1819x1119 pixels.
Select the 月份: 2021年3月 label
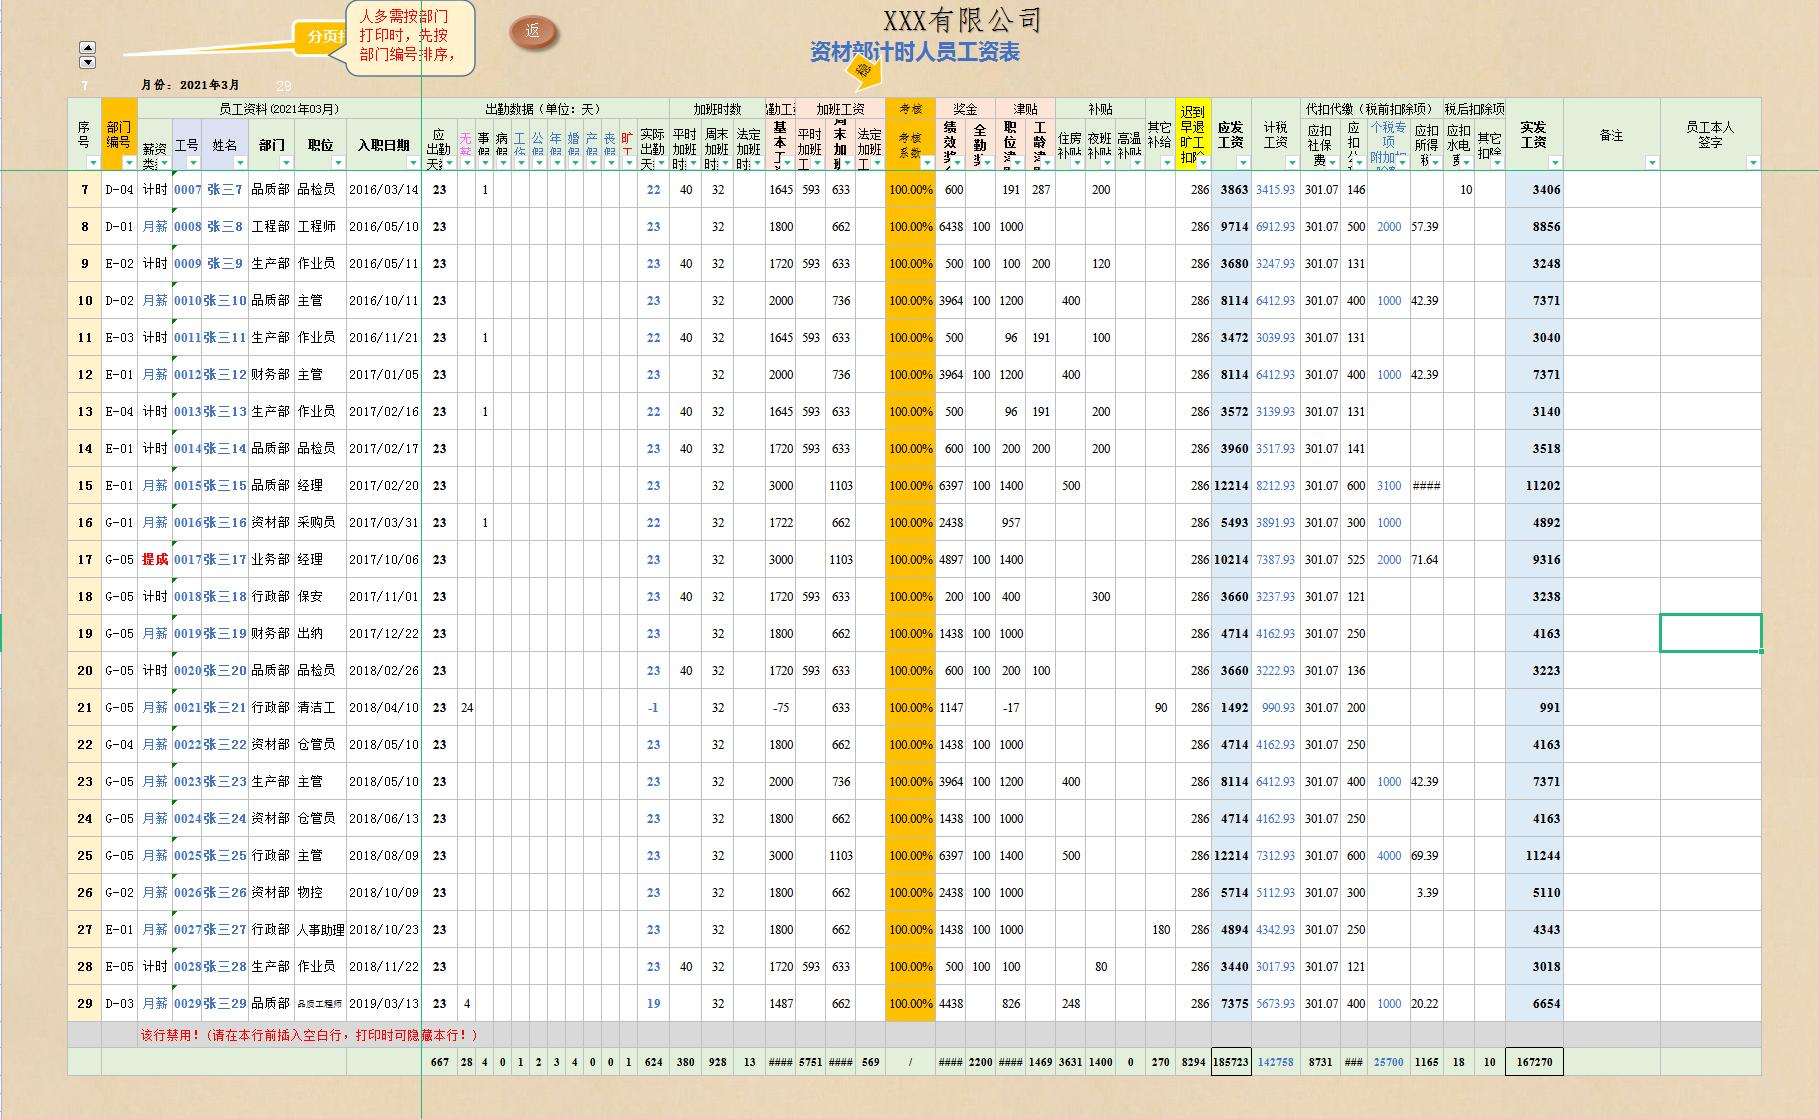pyautogui.click(x=190, y=85)
